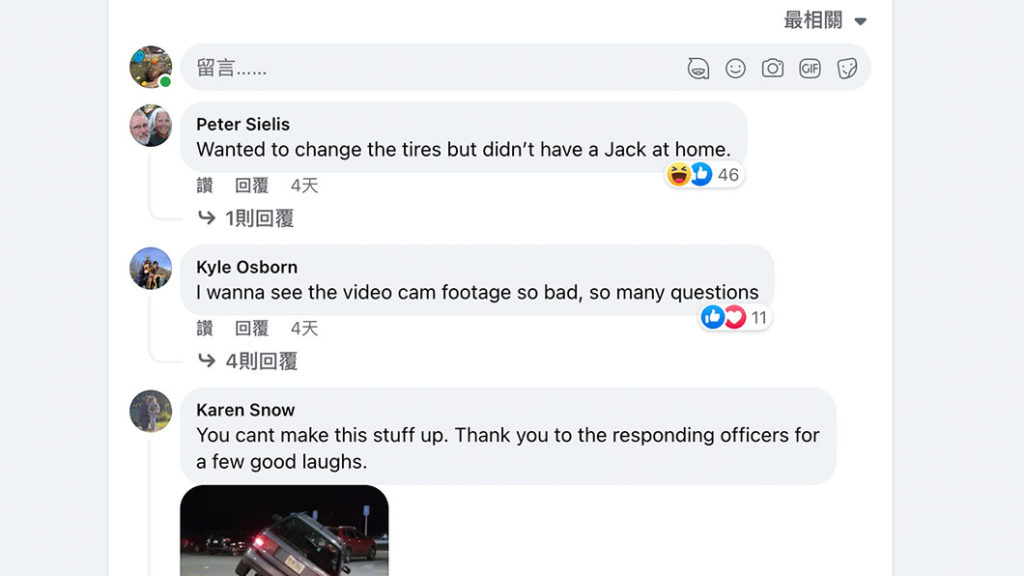Screen dimensions: 1024x576
Task: Like Kyle Osborn's comment with 讚
Action: [205, 328]
